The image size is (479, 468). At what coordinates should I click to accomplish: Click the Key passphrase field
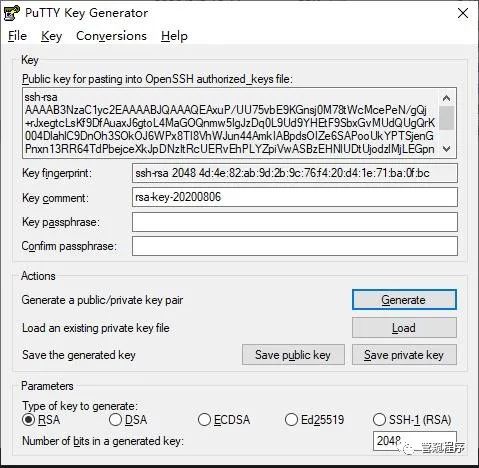(x=295, y=222)
